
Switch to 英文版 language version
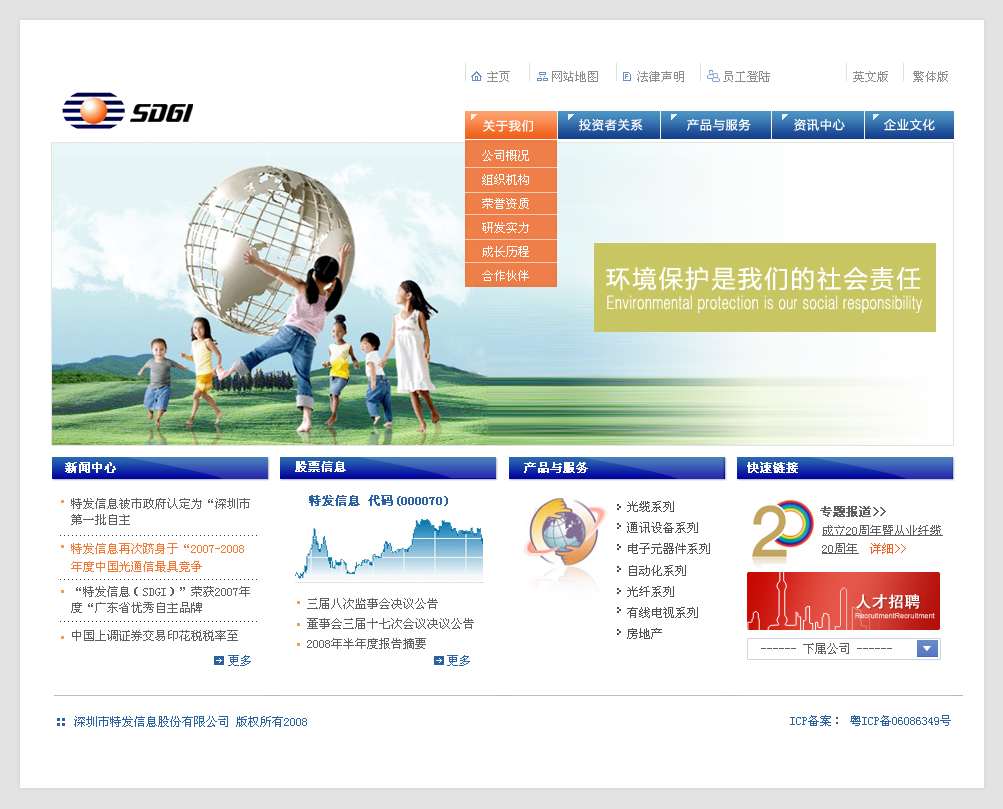[x=870, y=77]
